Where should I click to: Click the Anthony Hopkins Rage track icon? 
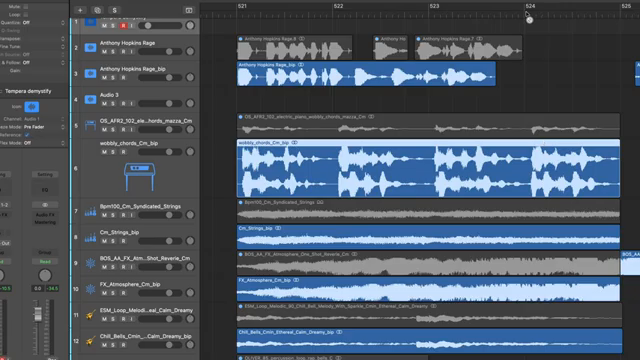[x=90, y=48]
